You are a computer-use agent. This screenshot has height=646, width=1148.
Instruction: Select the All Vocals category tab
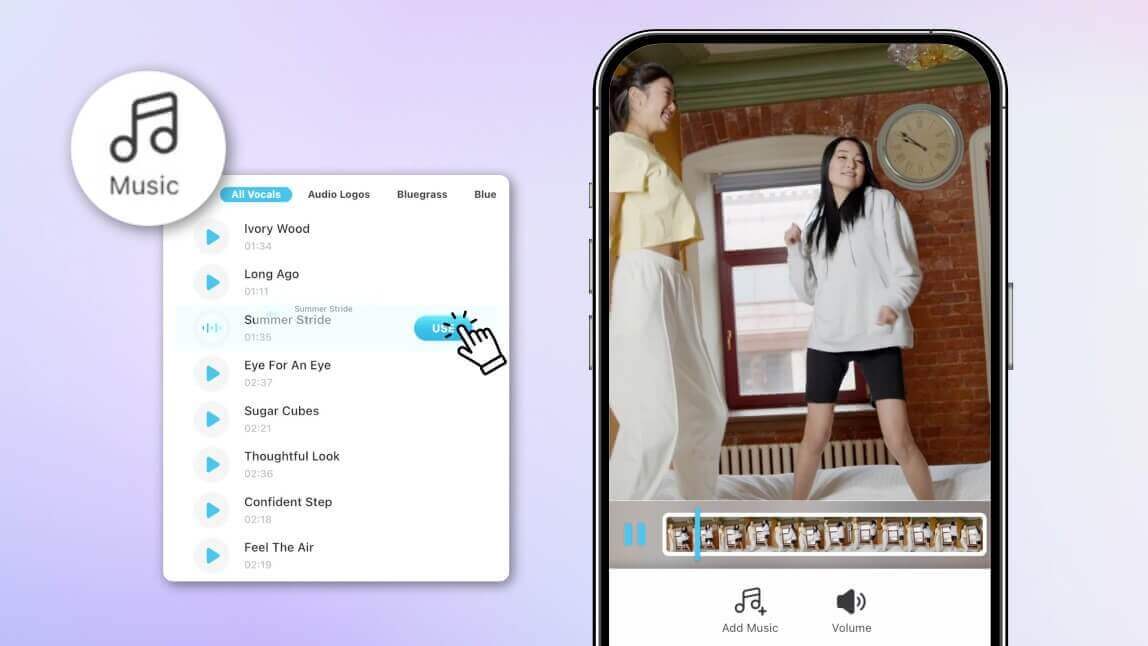pyautogui.click(x=256, y=194)
